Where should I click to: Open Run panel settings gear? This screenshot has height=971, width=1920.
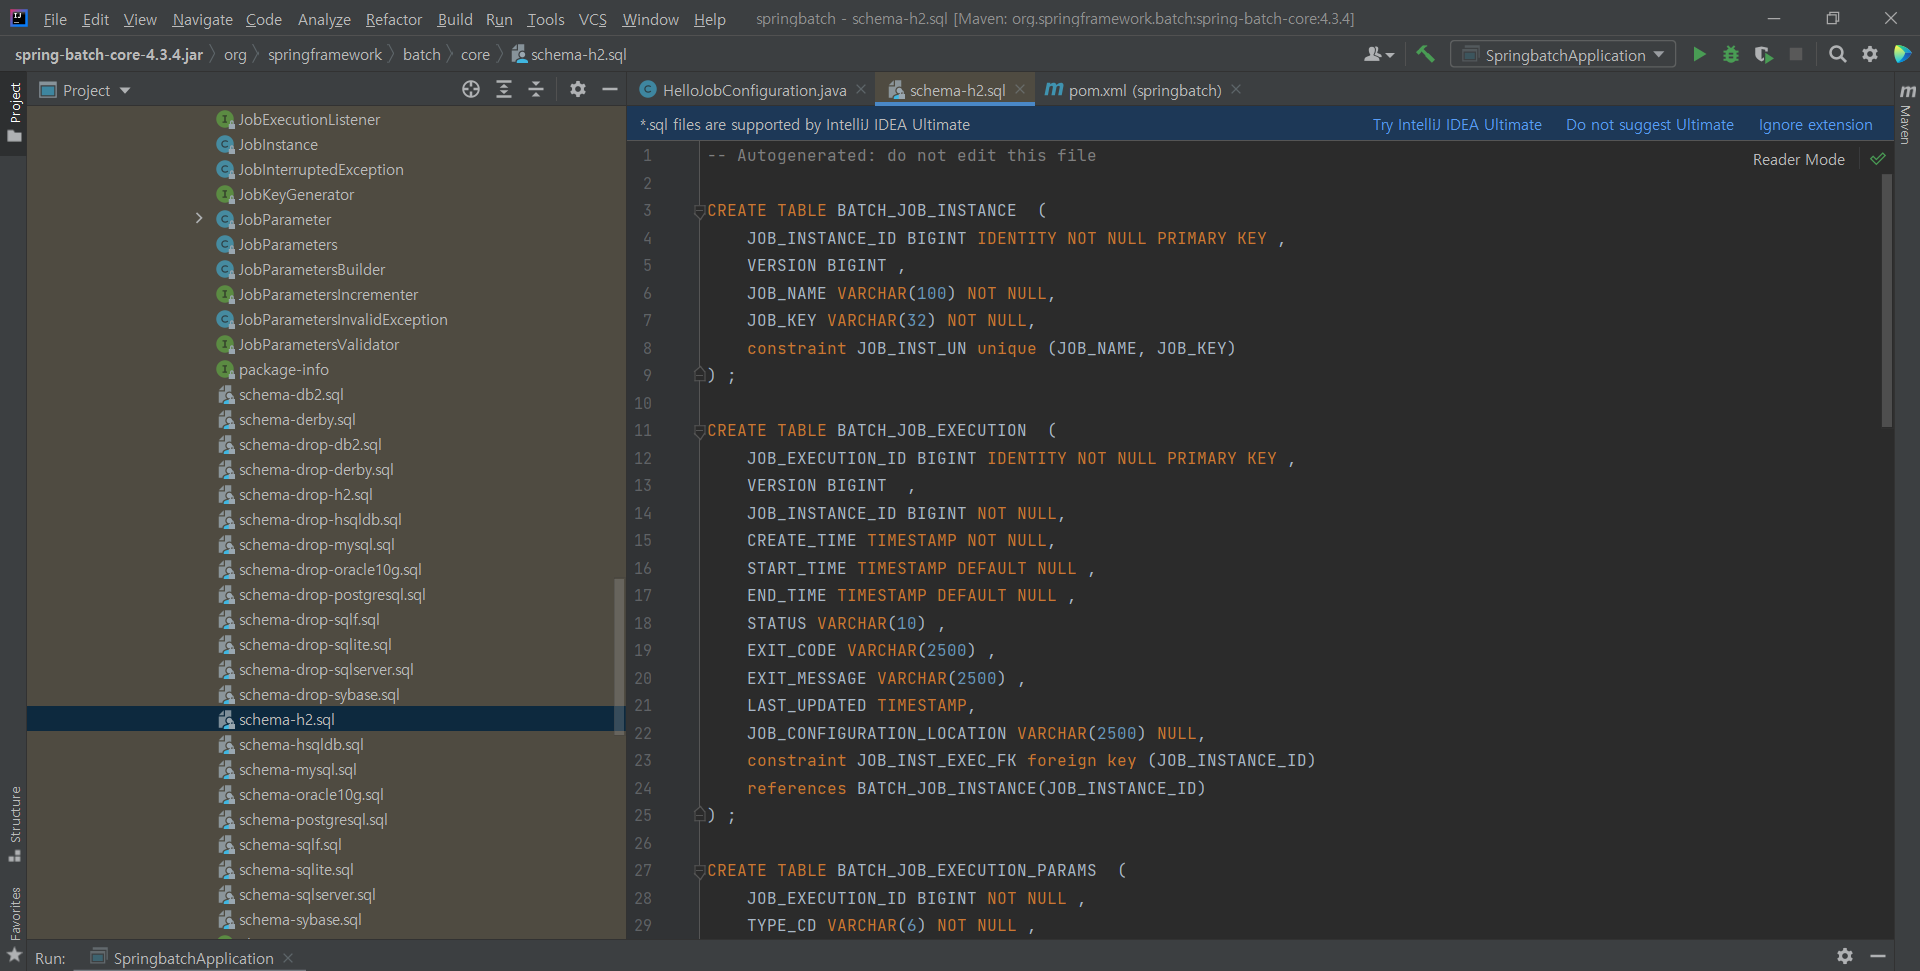(1845, 957)
